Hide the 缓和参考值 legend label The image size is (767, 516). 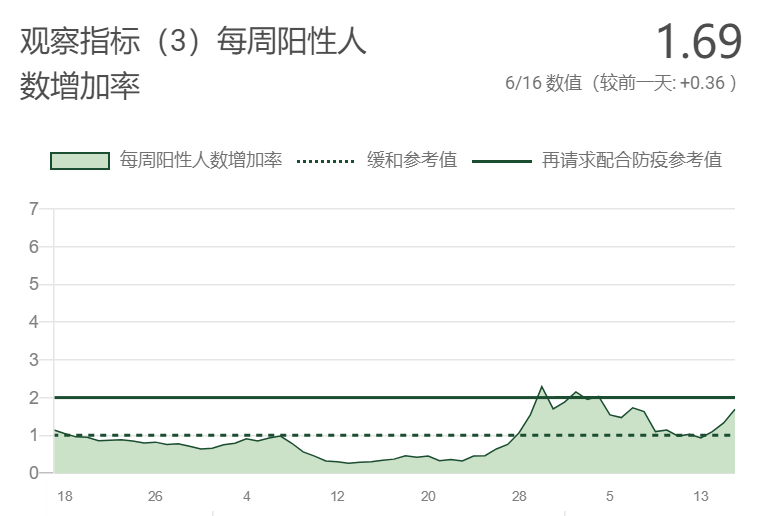[412, 160]
